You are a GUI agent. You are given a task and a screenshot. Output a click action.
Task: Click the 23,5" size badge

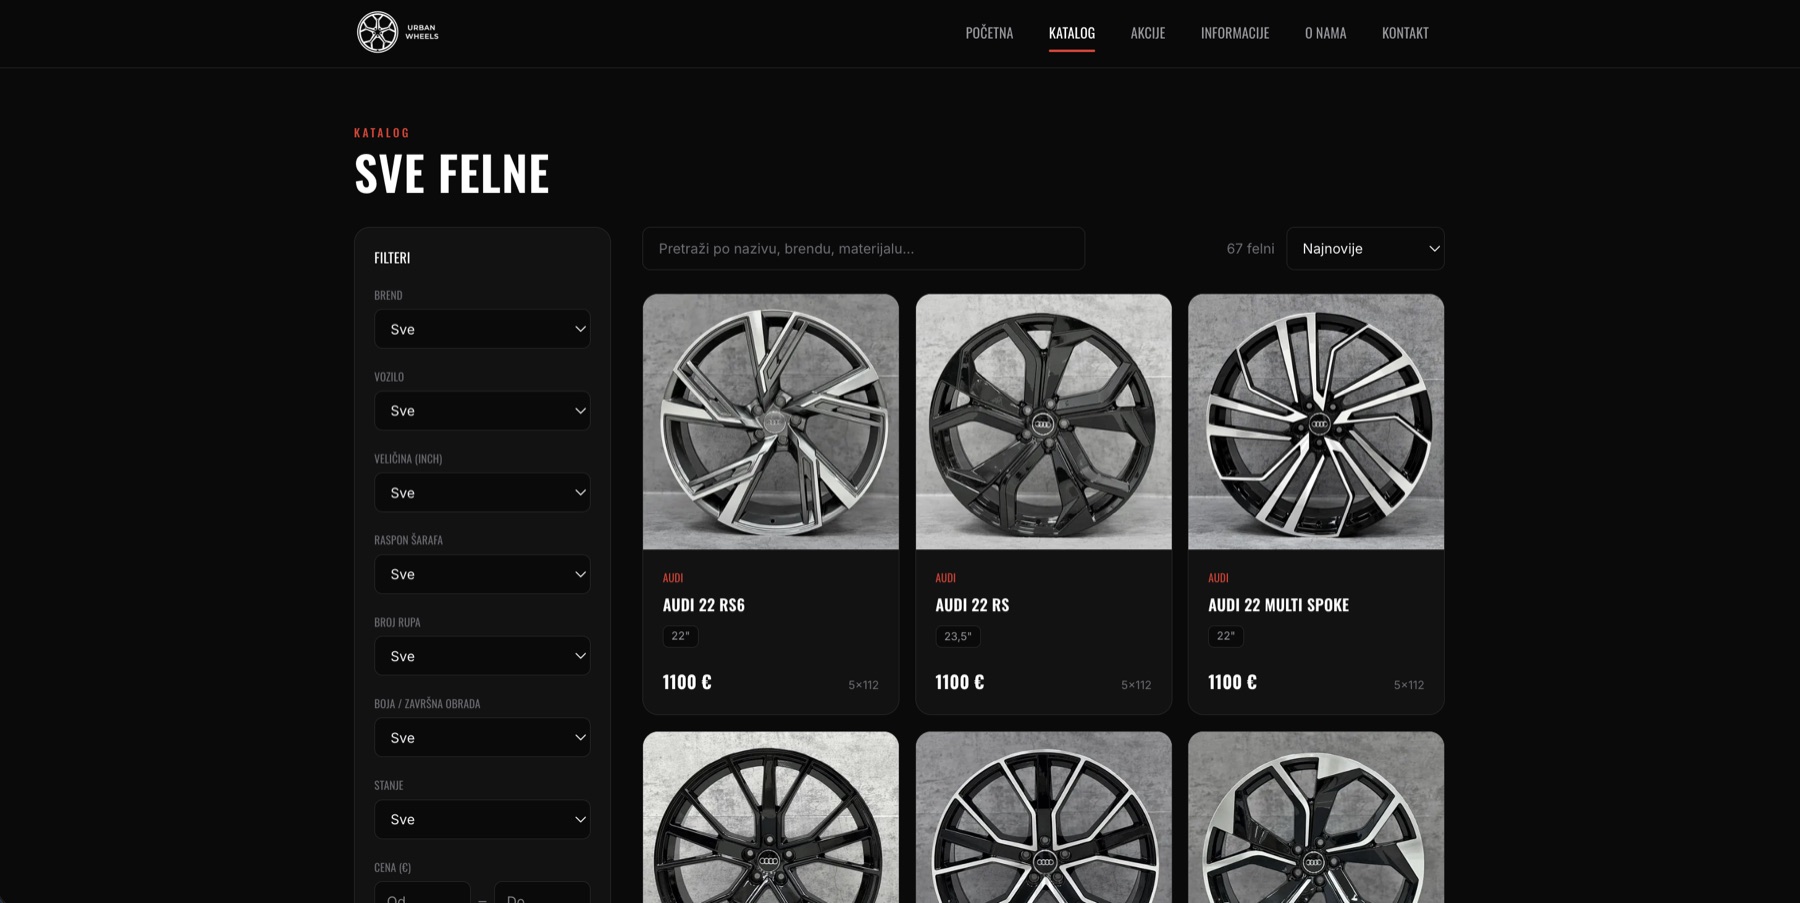[x=958, y=636]
